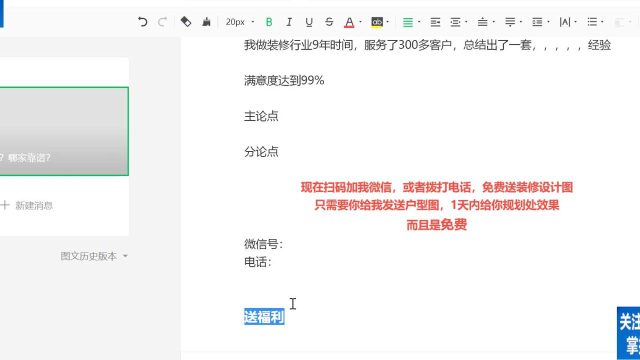Click the green text alignment icon
Image resolution: width=640 pixels, height=360 pixels.
(x=408, y=22)
